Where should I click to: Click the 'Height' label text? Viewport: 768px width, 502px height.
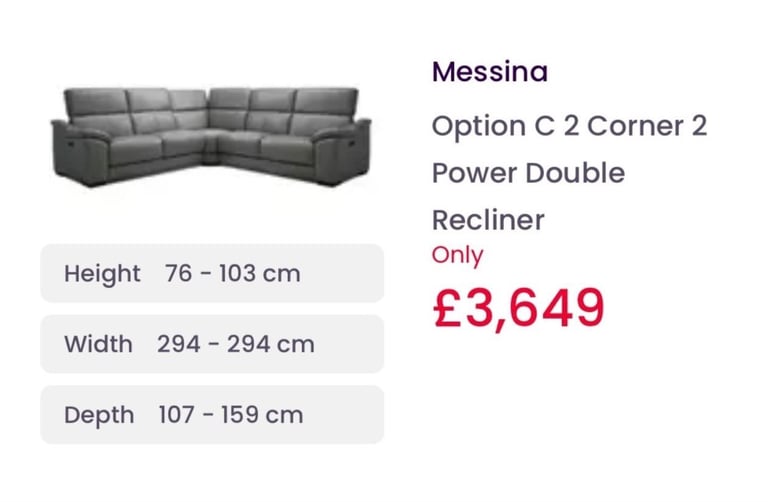[102, 274]
